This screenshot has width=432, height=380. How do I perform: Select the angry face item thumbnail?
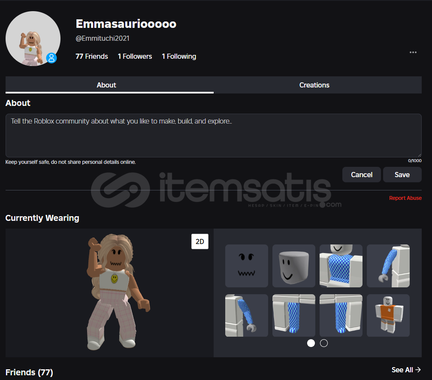247,266
